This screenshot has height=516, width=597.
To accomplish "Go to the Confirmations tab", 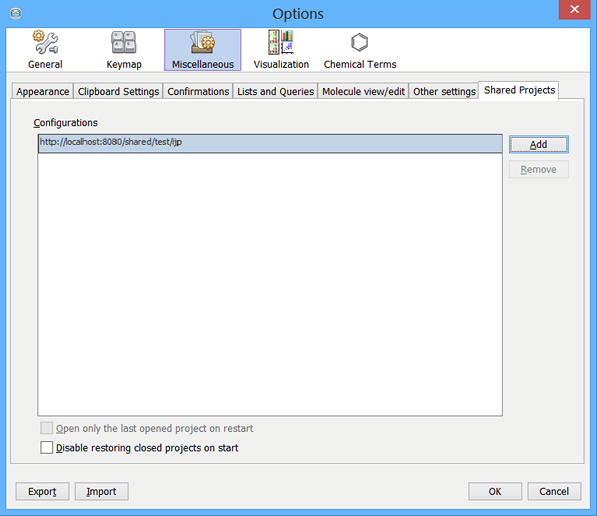I will 198,91.
